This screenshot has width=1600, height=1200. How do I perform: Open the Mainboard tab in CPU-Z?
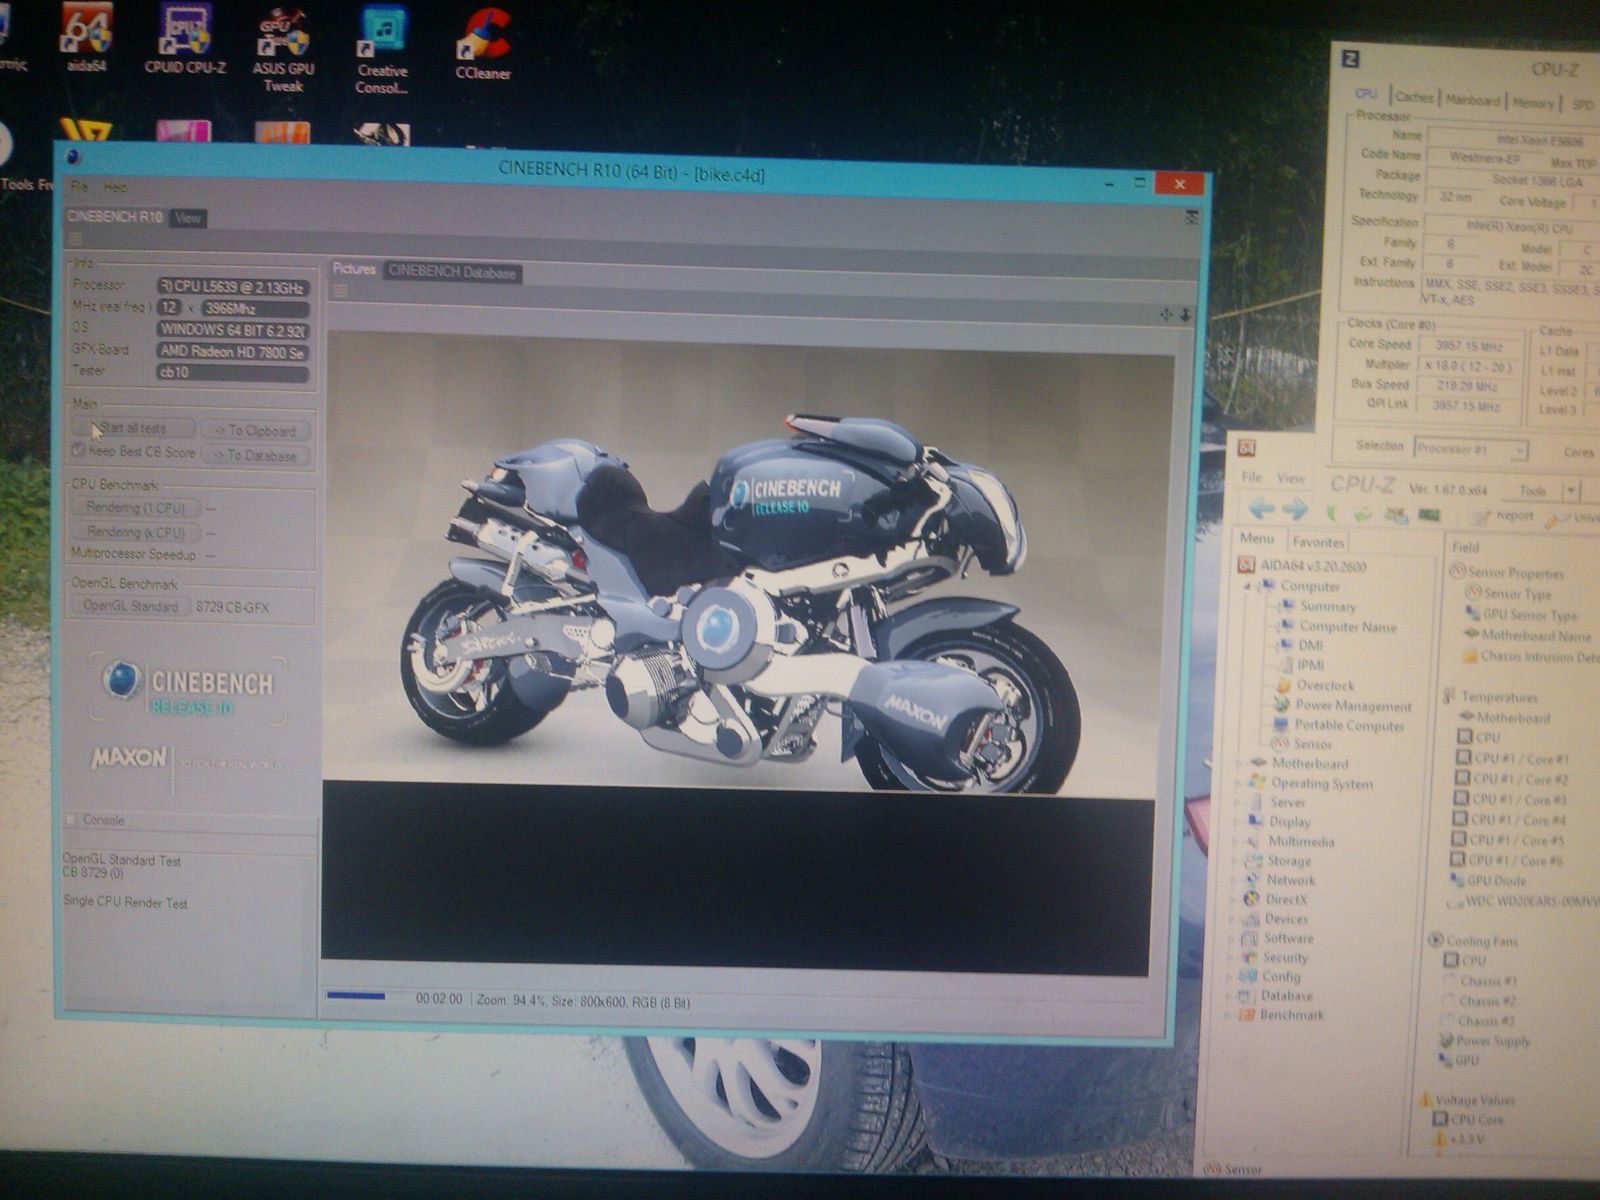(1473, 100)
